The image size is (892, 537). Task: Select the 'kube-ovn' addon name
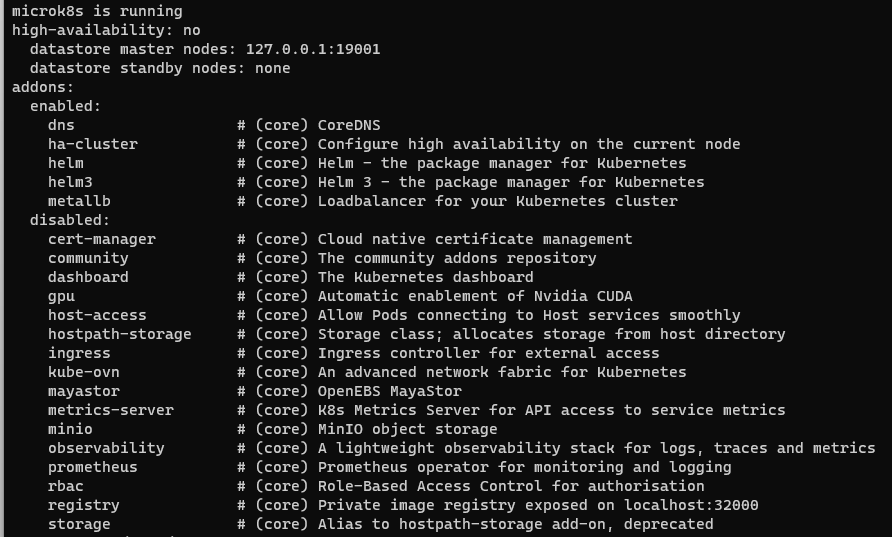84,373
